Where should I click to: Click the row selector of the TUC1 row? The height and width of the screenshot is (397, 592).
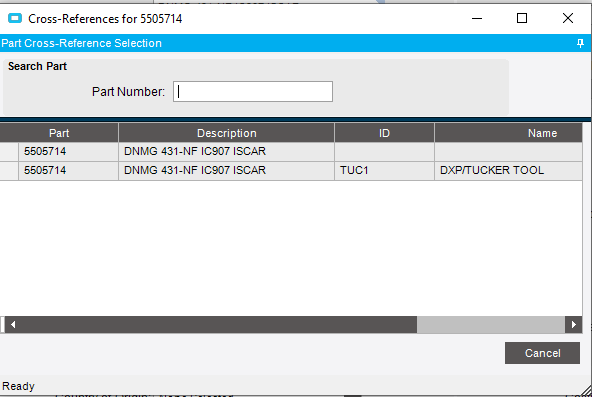9,171
